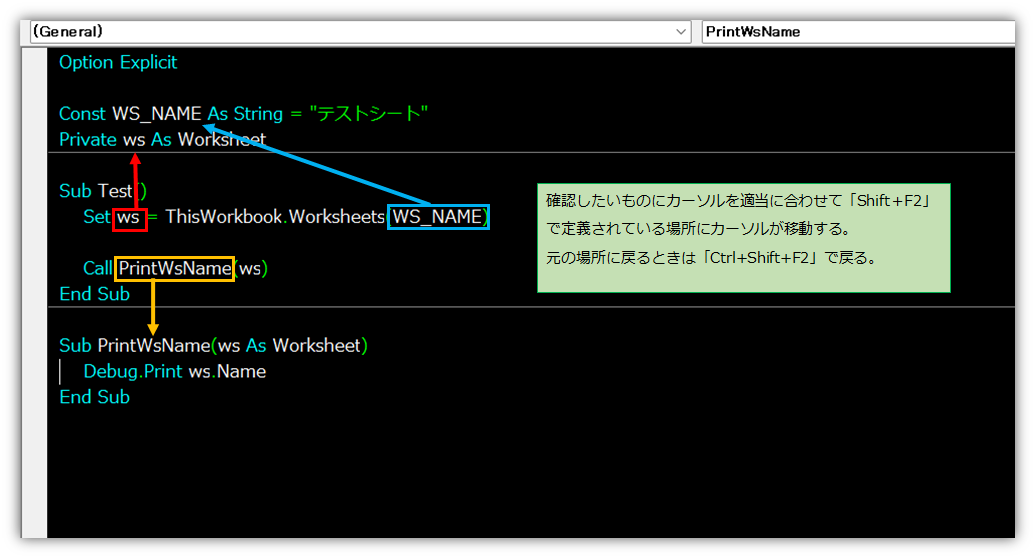Click the last 'End Sub' line
This screenshot has width=1035, height=558.
pos(94,397)
